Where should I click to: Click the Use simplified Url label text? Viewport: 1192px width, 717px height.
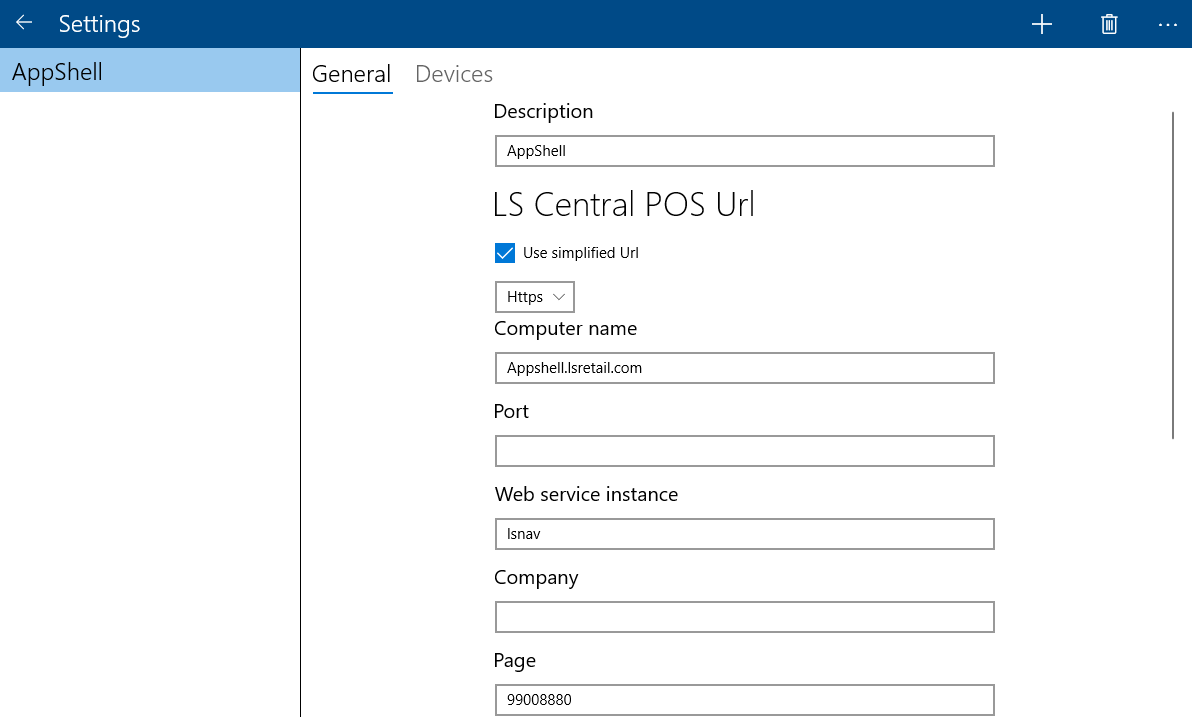pyautogui.click(x=581, y=252)
